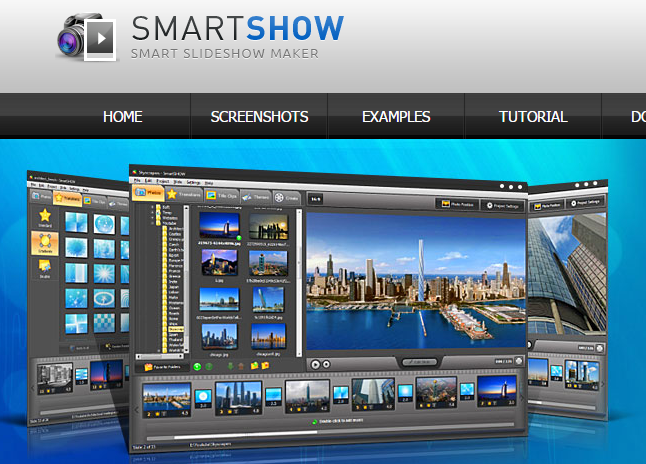Click the folder tree horizontal scrollbar
The height and width of the screenshot is (464, 646).
coord(160,356)
